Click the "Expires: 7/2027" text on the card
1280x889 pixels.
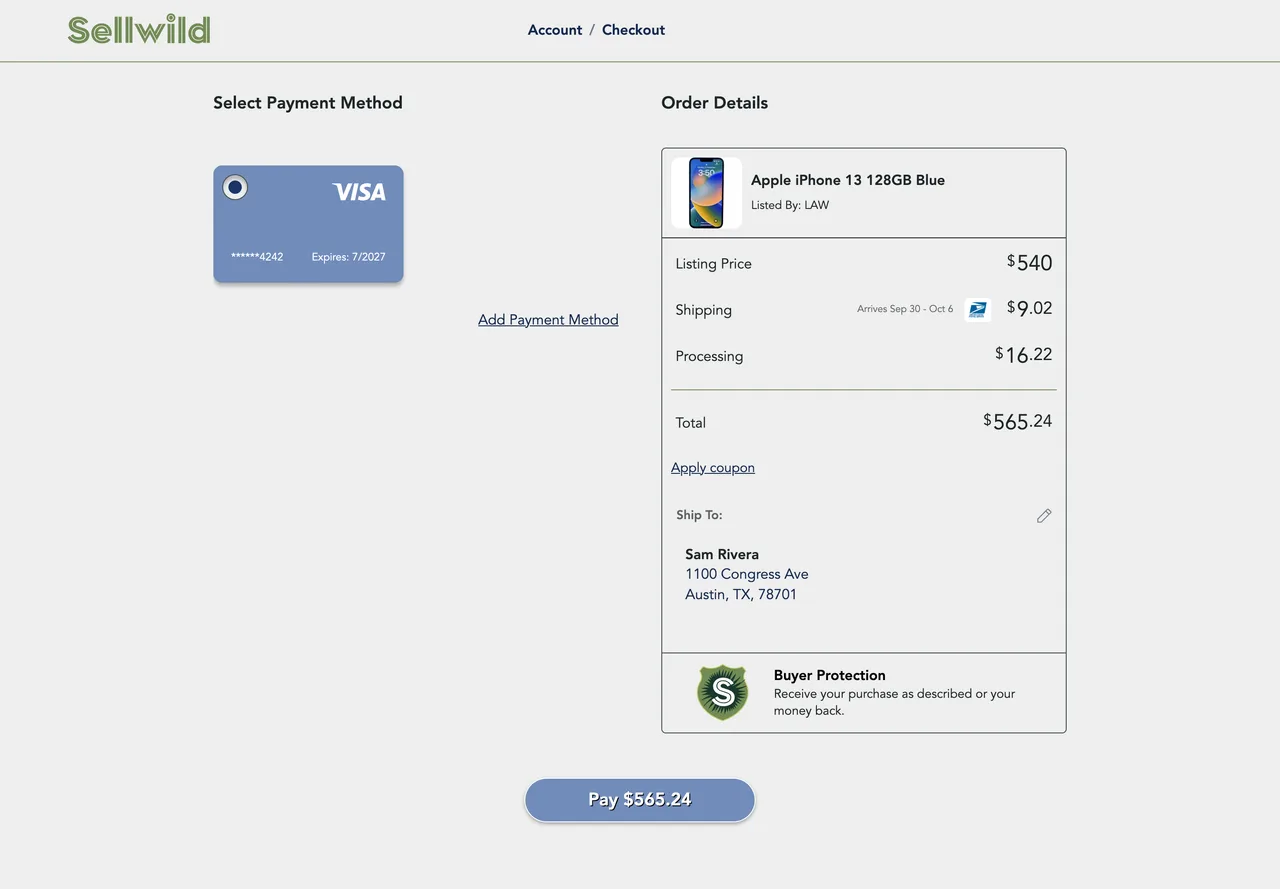coord(348,257)
